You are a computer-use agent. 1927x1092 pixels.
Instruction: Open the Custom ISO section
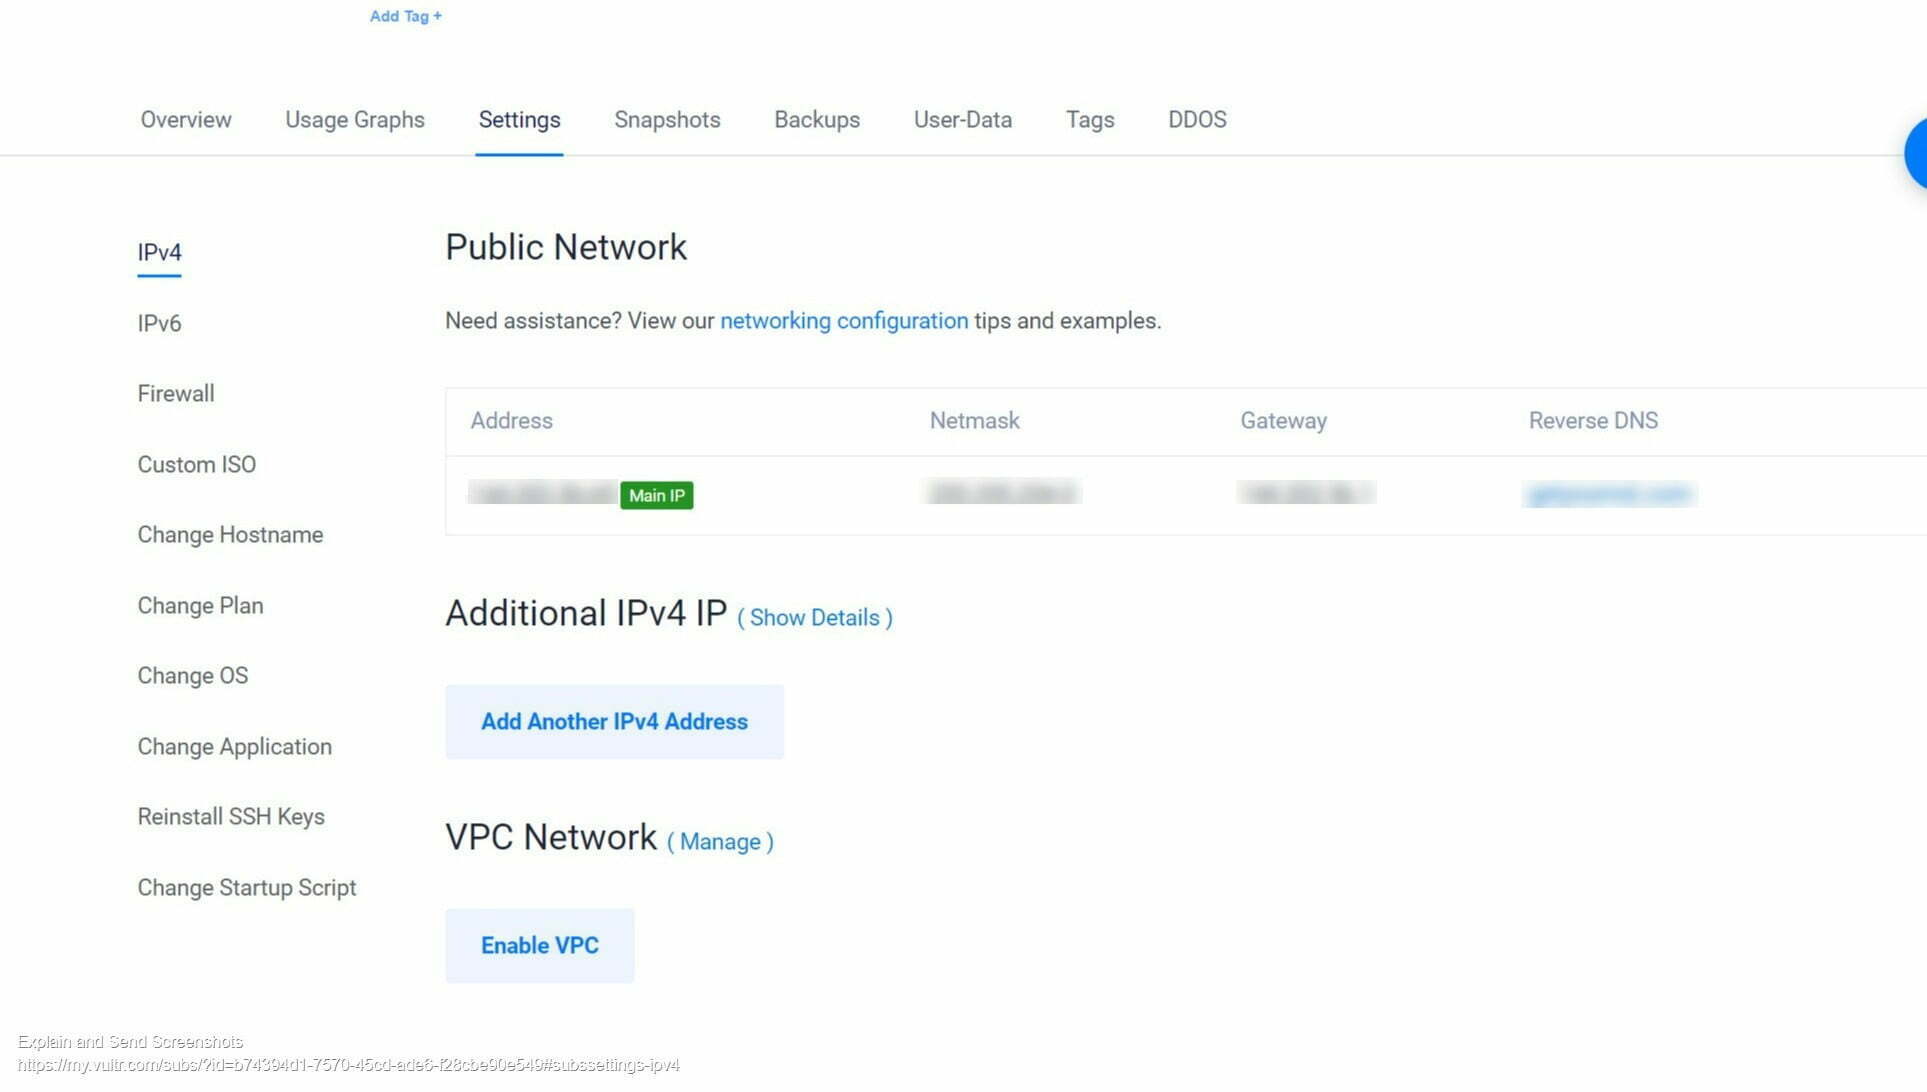click(x=197, y=464)
